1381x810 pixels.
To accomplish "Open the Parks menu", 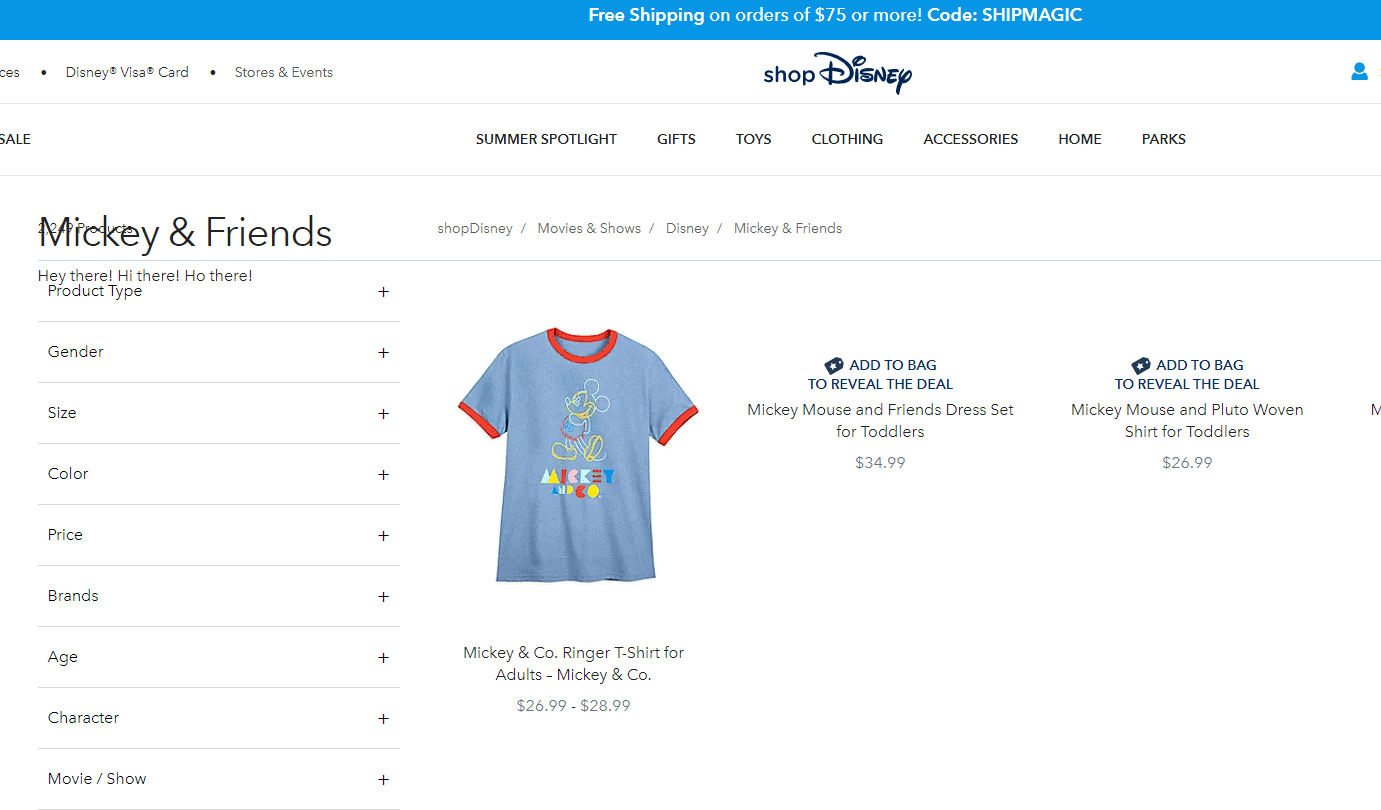I will click(1164, 139).
